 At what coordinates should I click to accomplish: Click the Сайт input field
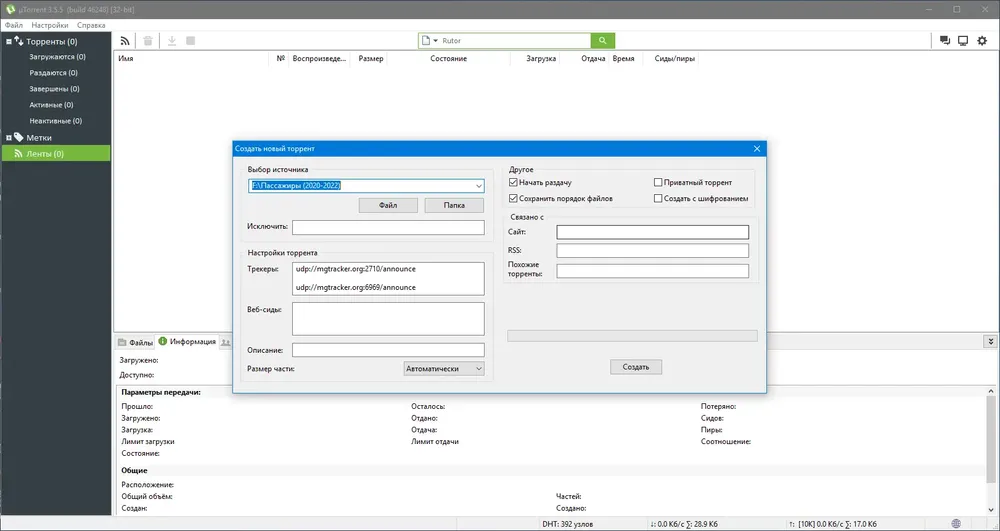(x=652, y=233)
